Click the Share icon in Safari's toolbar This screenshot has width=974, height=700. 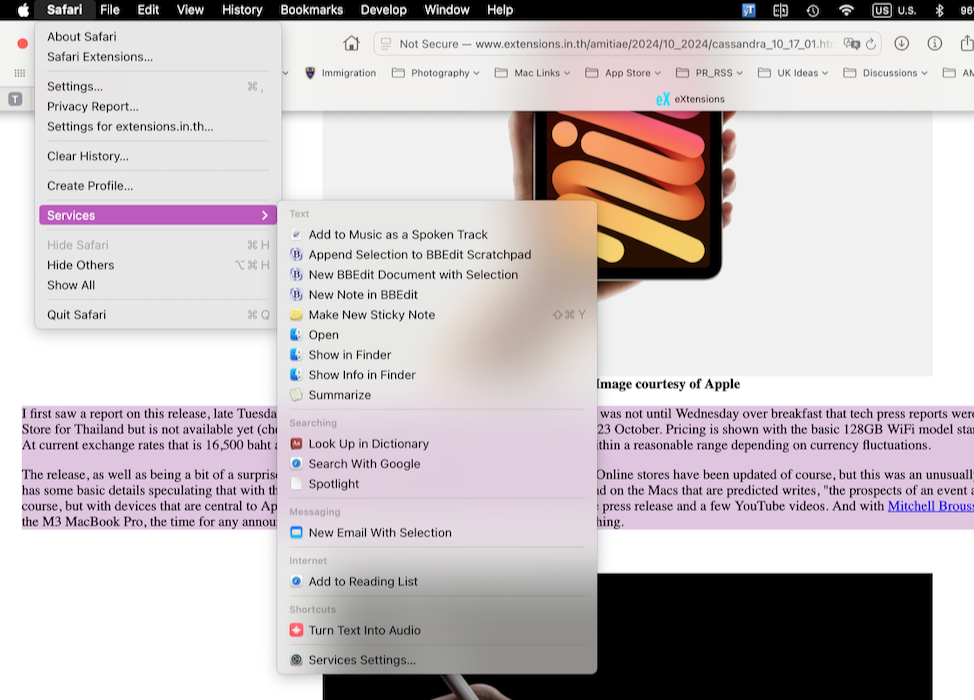tap(967, 43)
